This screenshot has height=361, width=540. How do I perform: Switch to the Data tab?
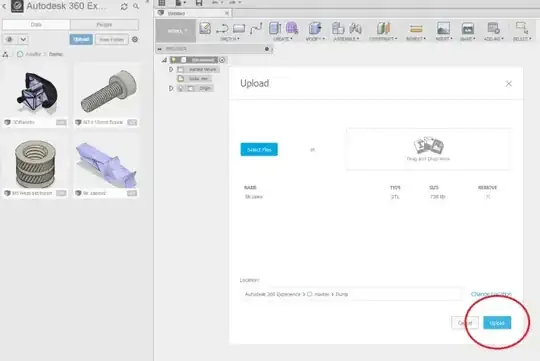pyautogui.click(x=36, y=24)
